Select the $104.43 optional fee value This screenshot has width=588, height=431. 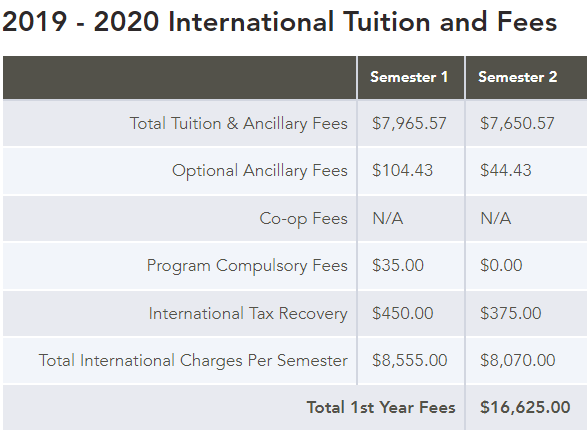pyautogui.click(x=402, y=170)
